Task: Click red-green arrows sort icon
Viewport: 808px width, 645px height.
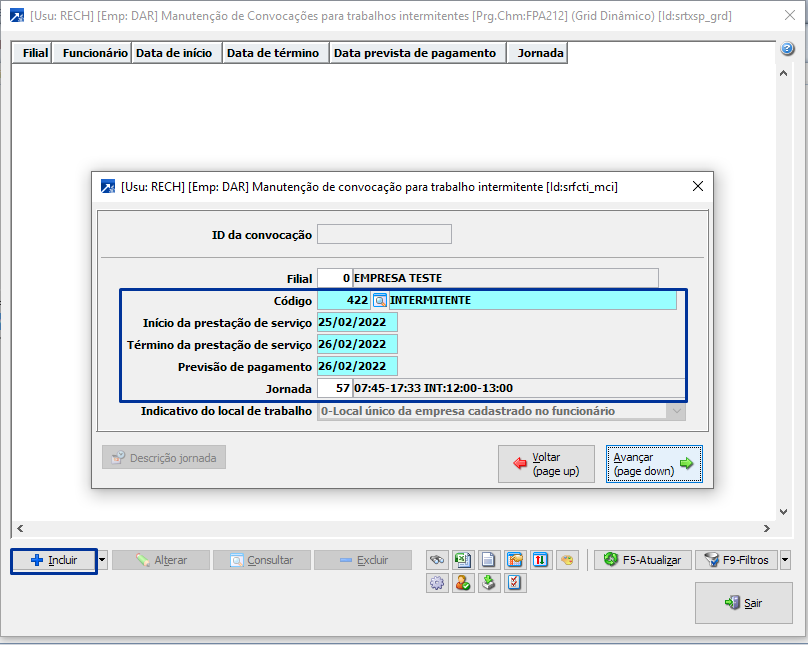Action: (x=541, y=560)
